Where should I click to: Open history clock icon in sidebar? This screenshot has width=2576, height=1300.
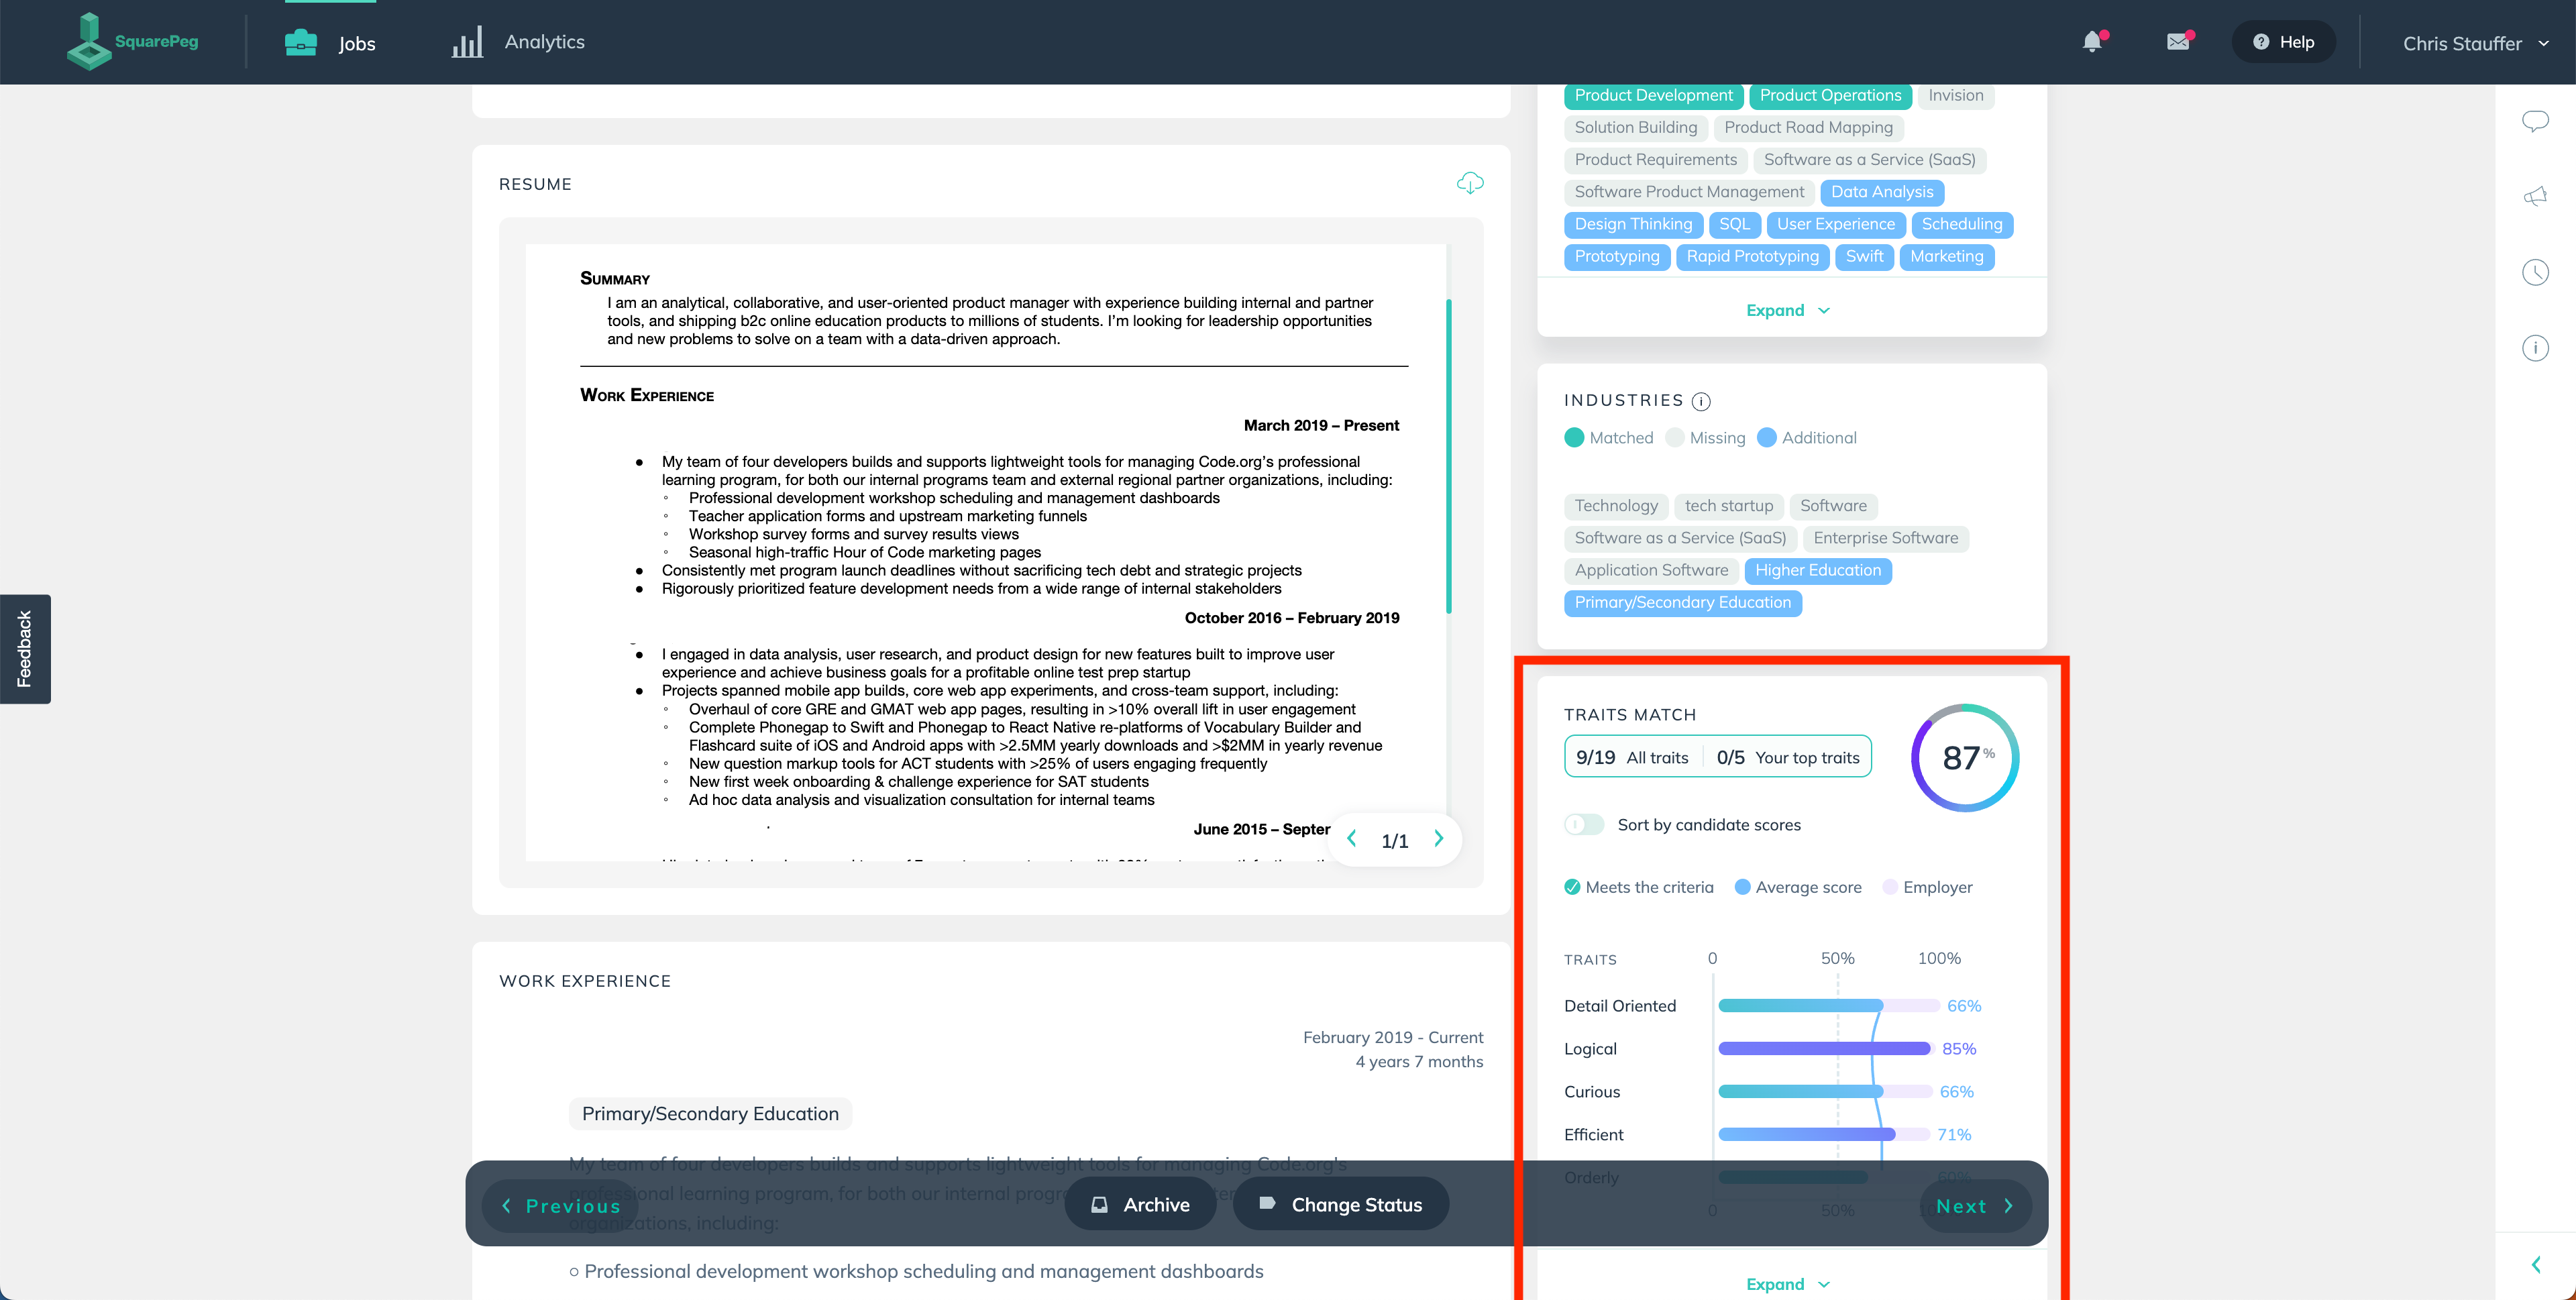[x=2535, y=272]
